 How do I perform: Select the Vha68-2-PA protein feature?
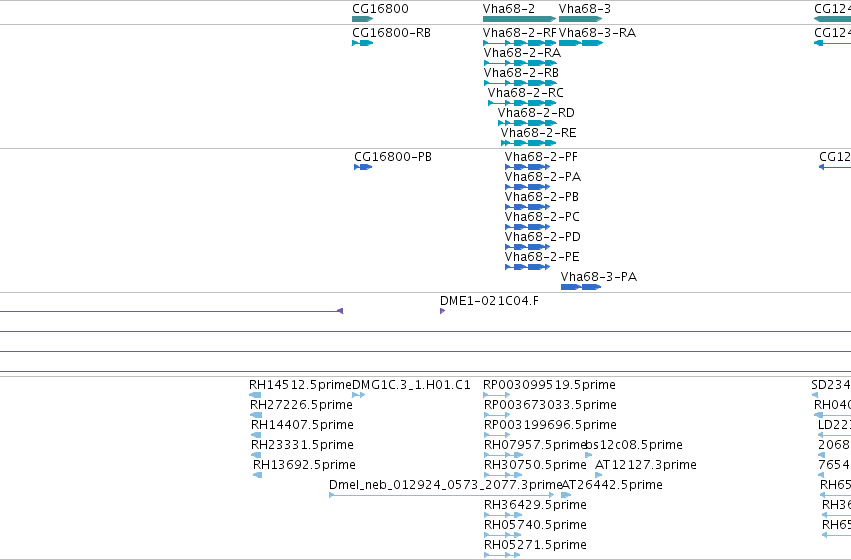click(527, 187)
